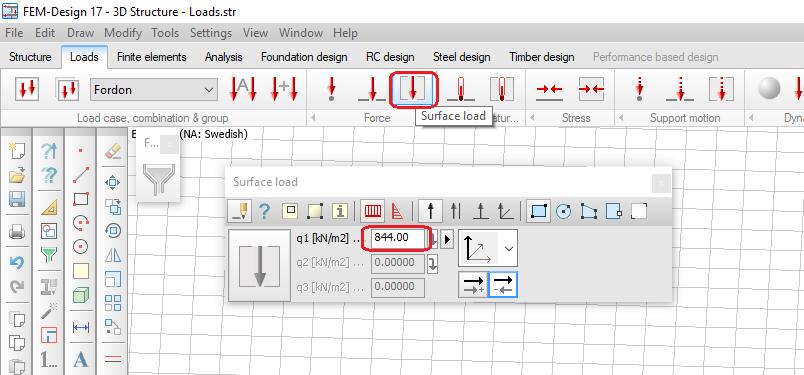Click the large surface load preview button

pyautogui.click(x=259, y=265)
